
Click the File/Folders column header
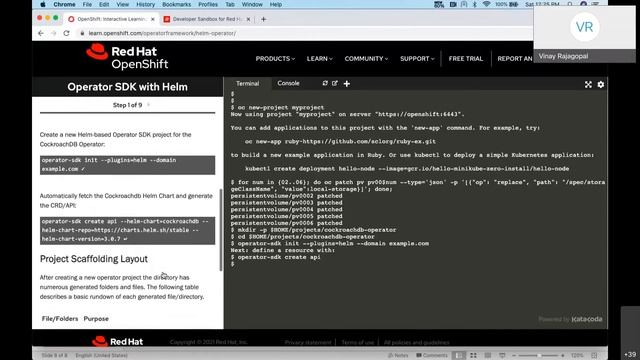[60, 319]
